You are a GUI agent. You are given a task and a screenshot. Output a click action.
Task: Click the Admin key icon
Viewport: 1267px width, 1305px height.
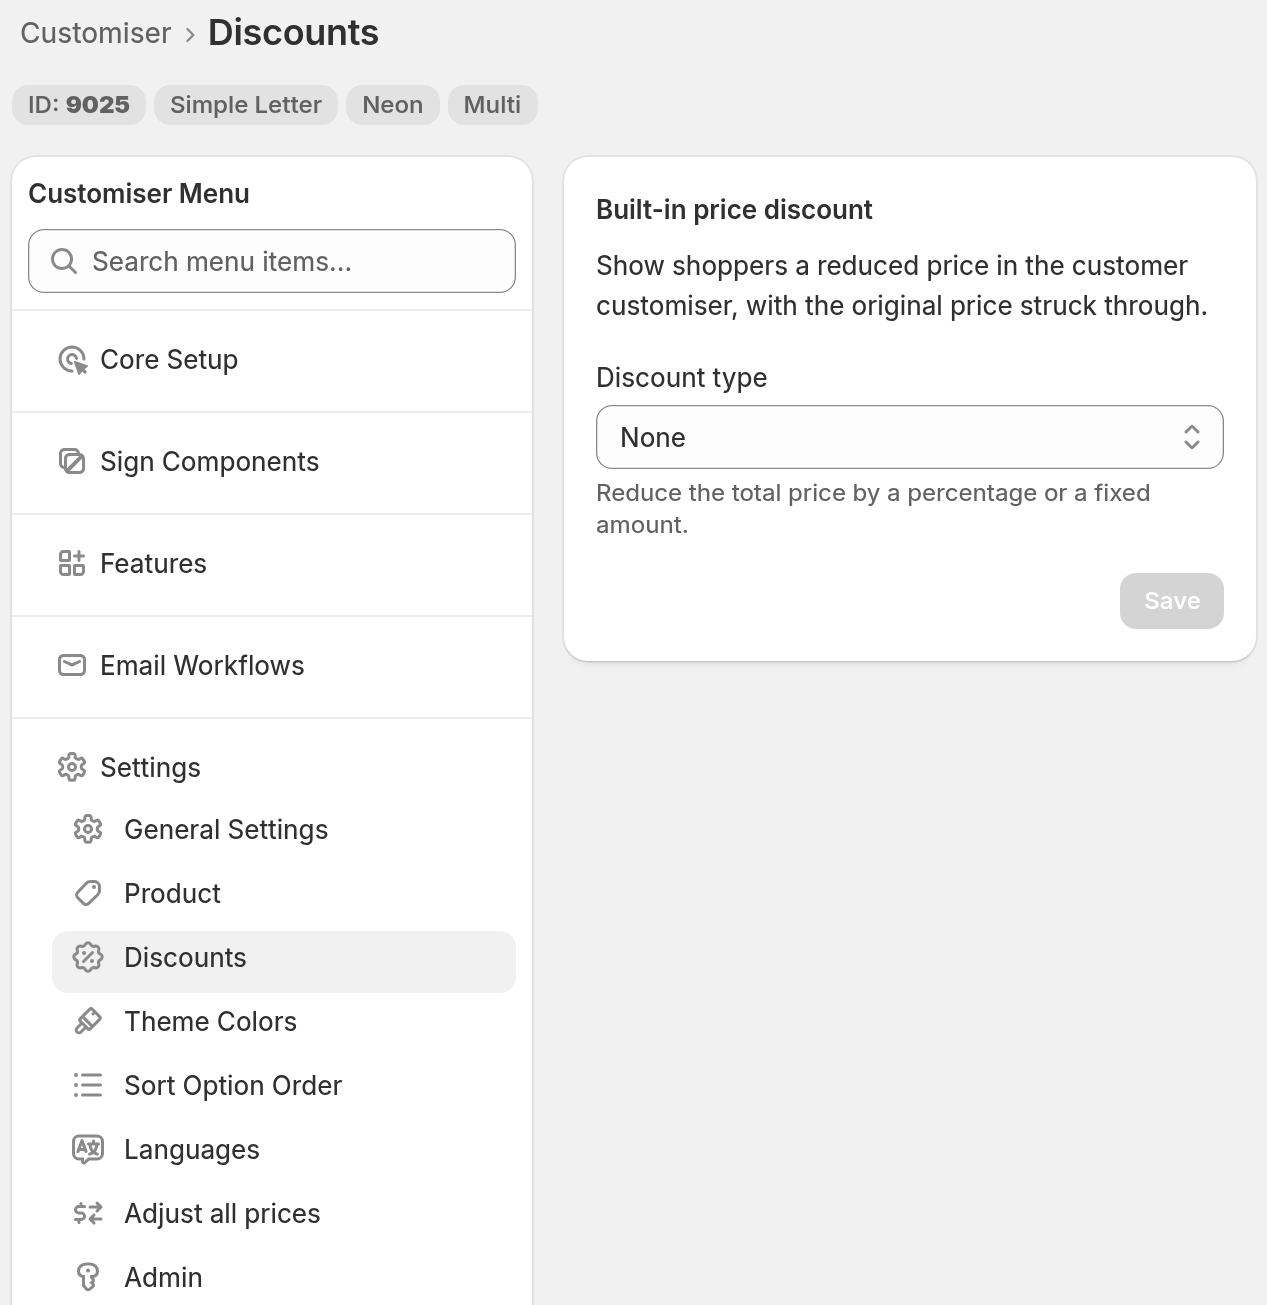88,1277
